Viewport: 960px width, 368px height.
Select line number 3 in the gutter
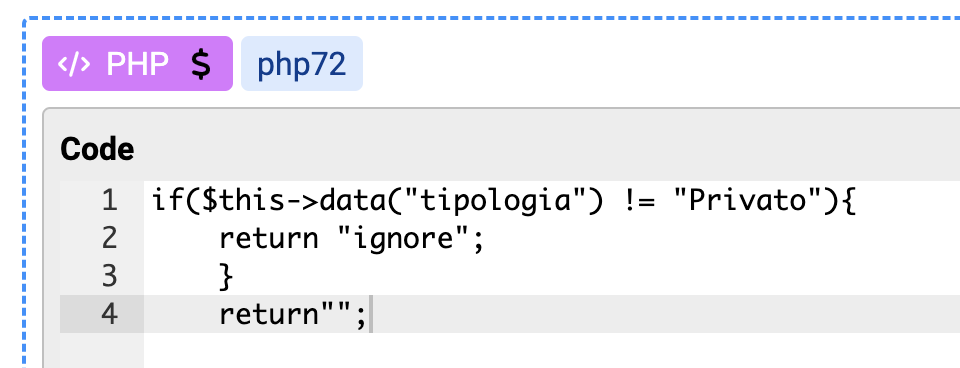109,276
